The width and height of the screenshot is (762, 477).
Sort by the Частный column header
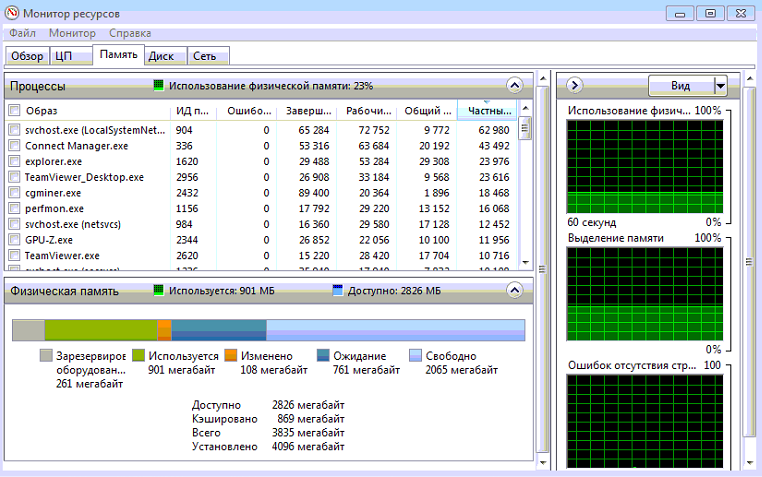coord(486,111)
